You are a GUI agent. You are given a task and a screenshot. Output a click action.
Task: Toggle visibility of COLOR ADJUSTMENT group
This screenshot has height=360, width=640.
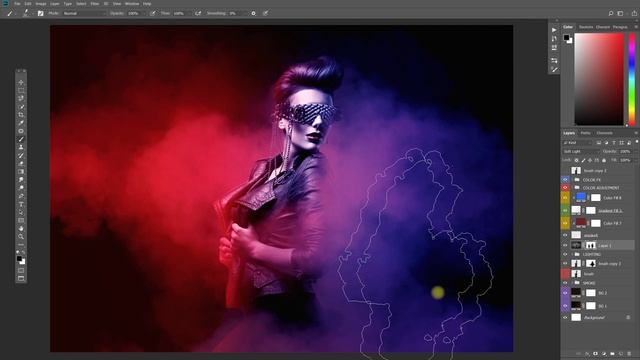tap(565, 188)
